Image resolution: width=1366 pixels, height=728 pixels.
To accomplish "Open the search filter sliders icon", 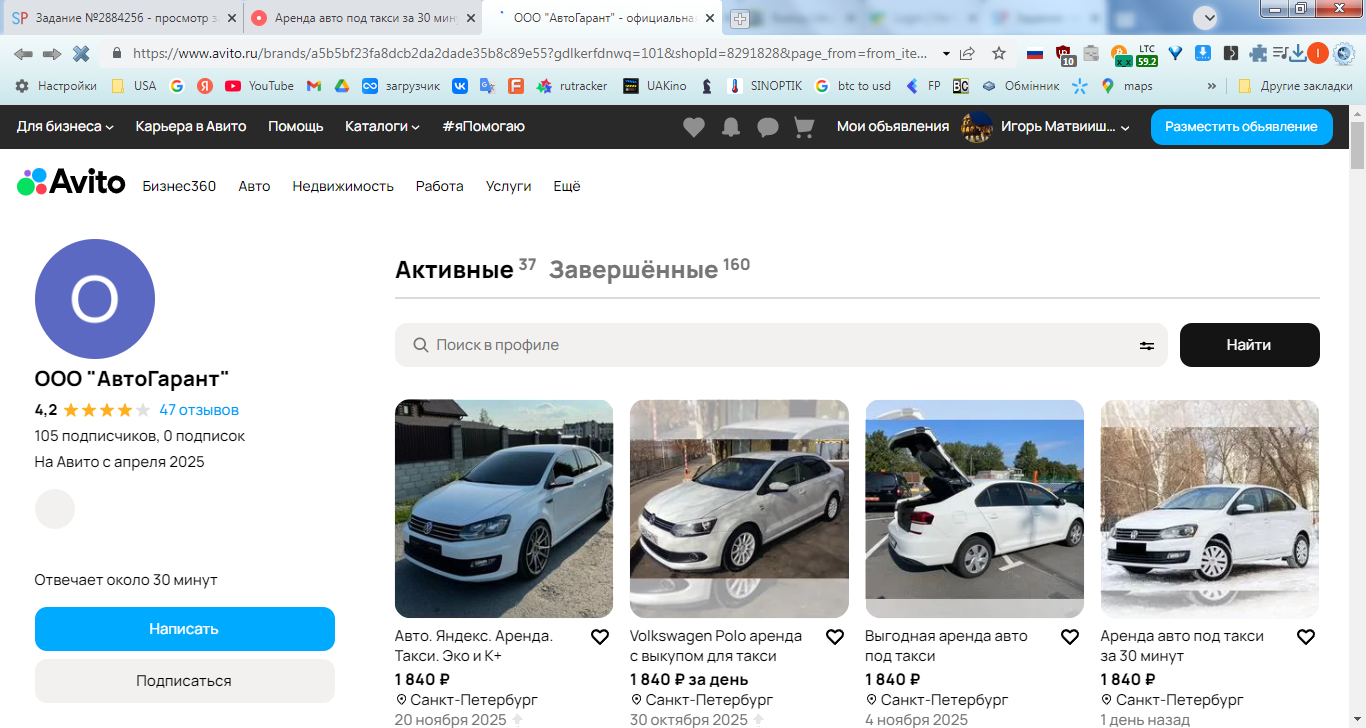I will [x=1147, y=345].
